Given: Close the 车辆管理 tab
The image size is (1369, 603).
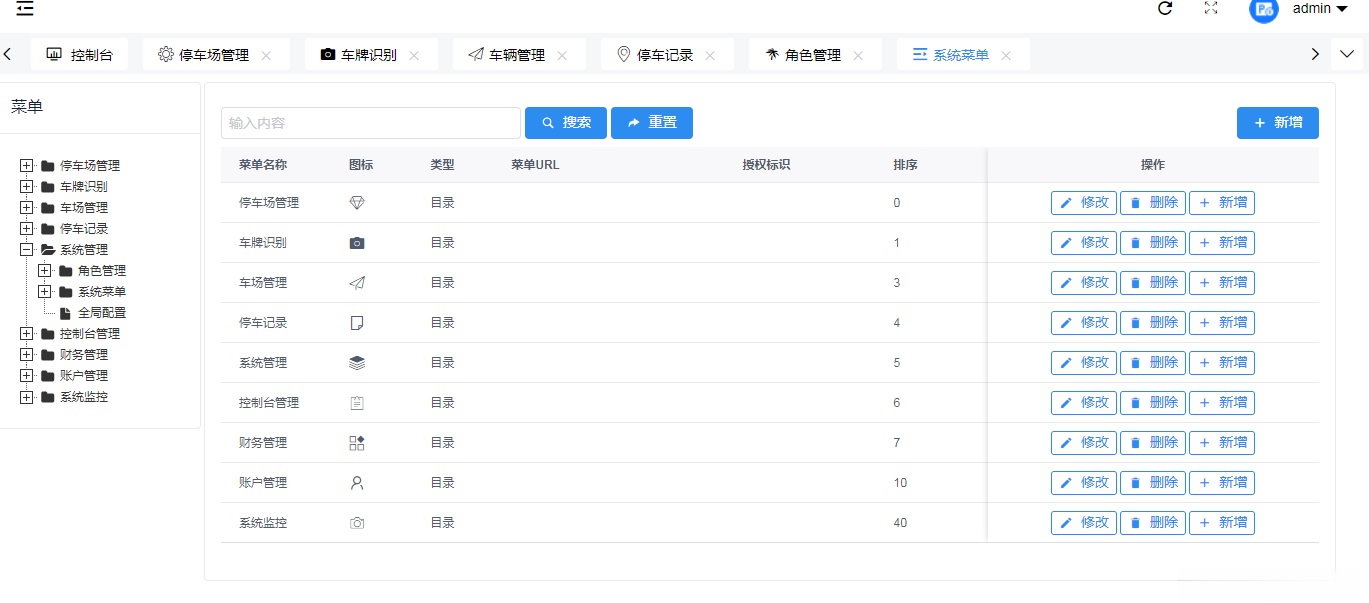Looking at the screenshot, I should [562, 56].
